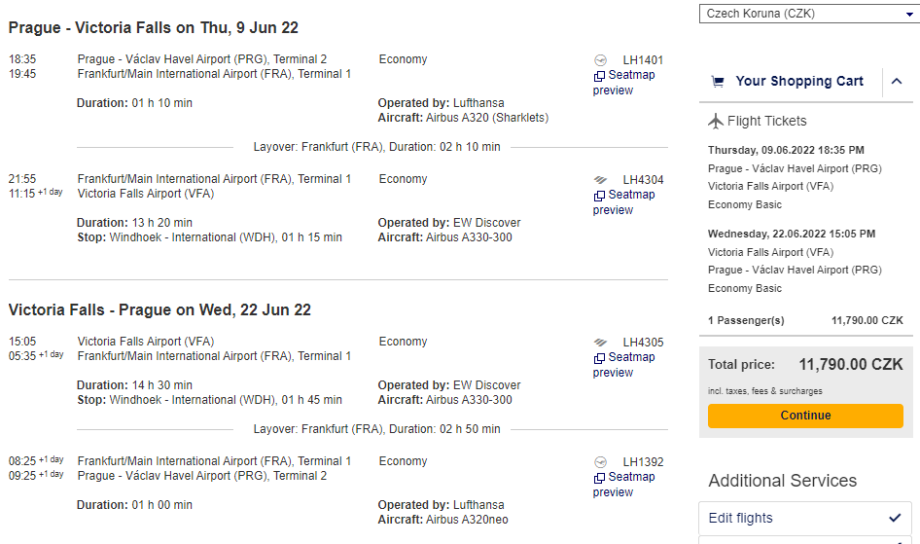Screen dimensions: 920x544
Task: Click the Your Shopping Cart heading
Action: [x=799, y=82]
